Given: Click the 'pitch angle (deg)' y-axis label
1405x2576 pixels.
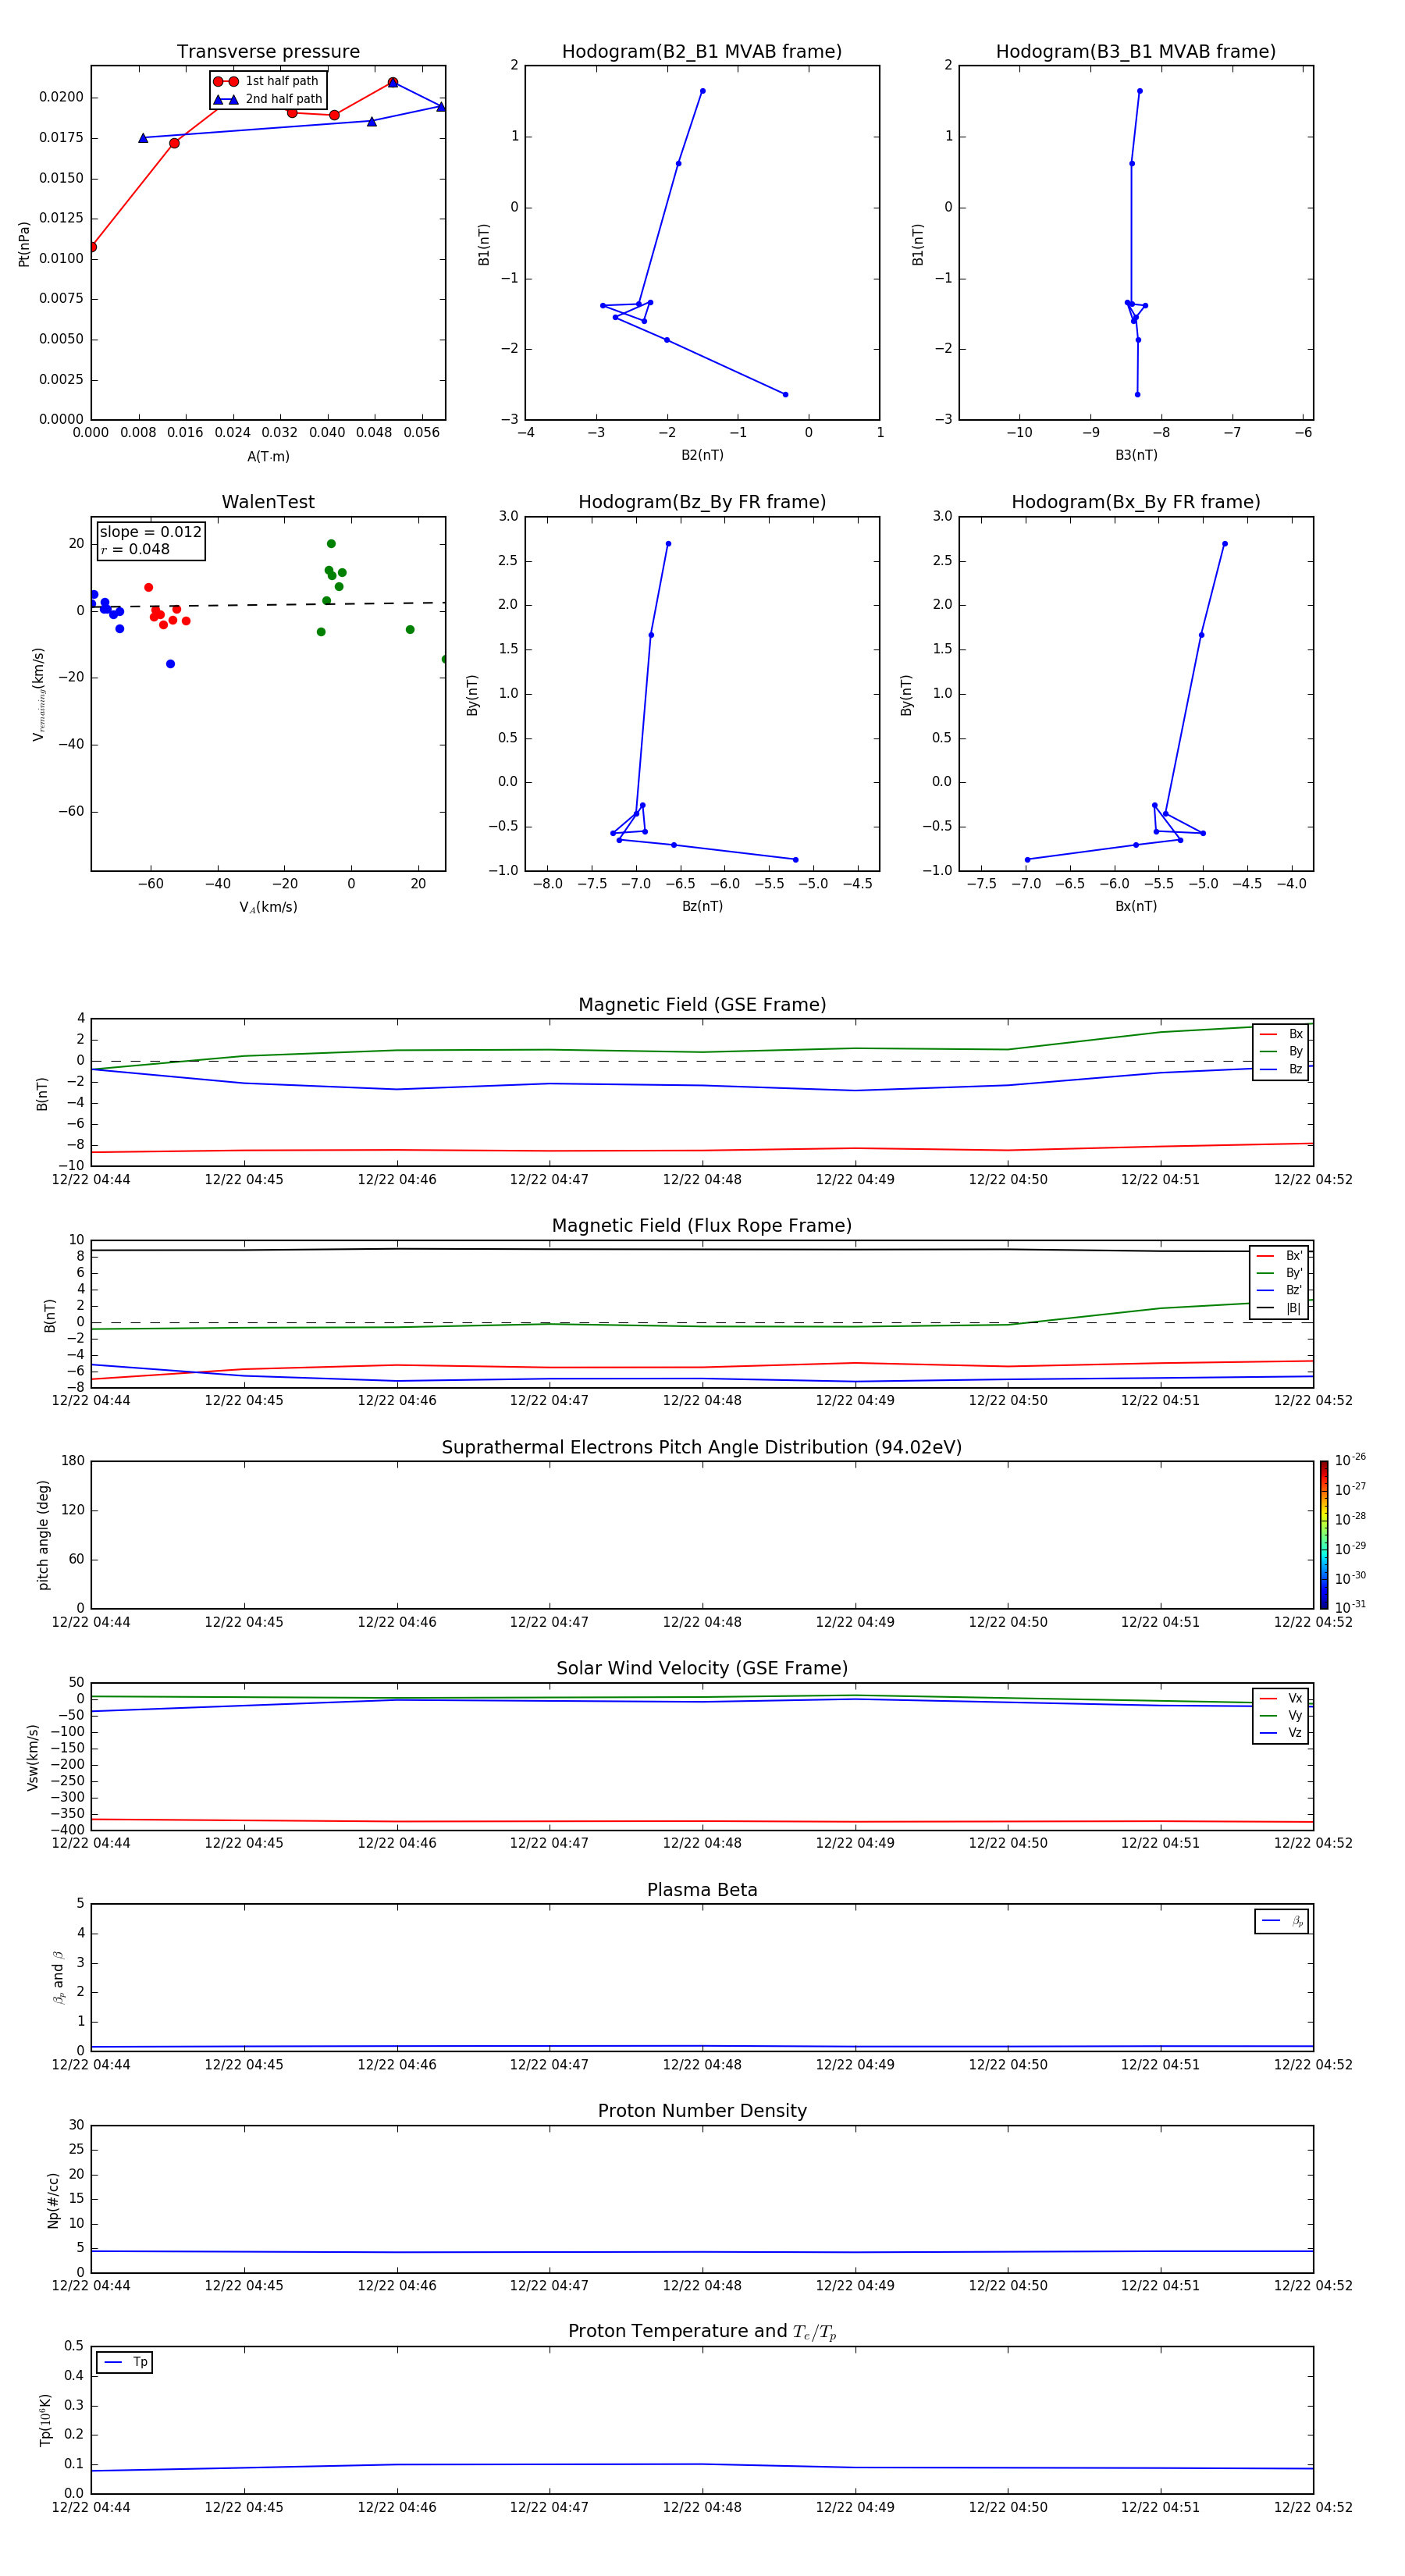Looking at the screenshot, I should coord(43,1535).
